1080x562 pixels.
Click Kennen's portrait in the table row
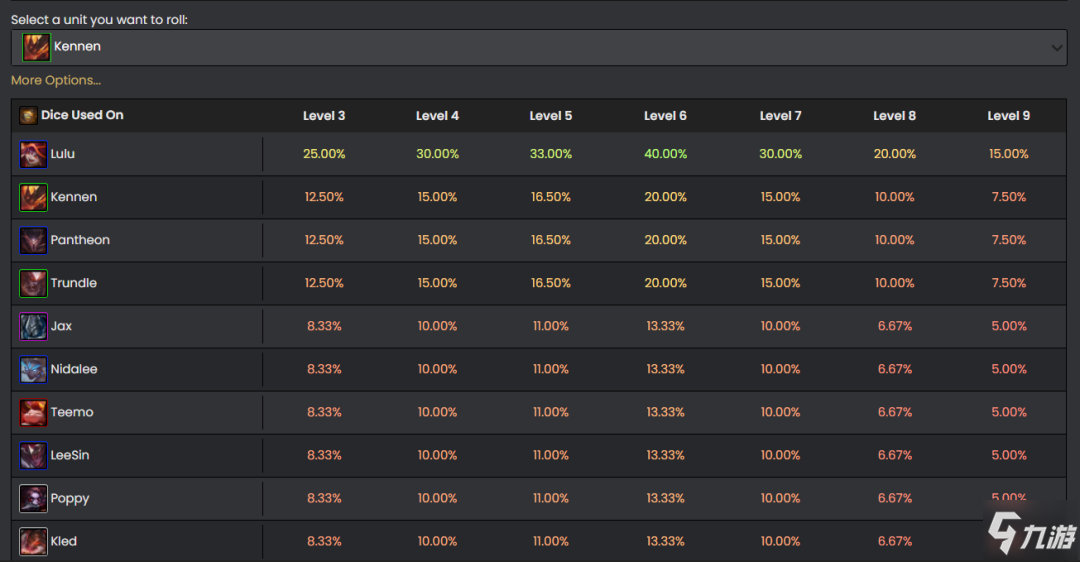[33, 198]
